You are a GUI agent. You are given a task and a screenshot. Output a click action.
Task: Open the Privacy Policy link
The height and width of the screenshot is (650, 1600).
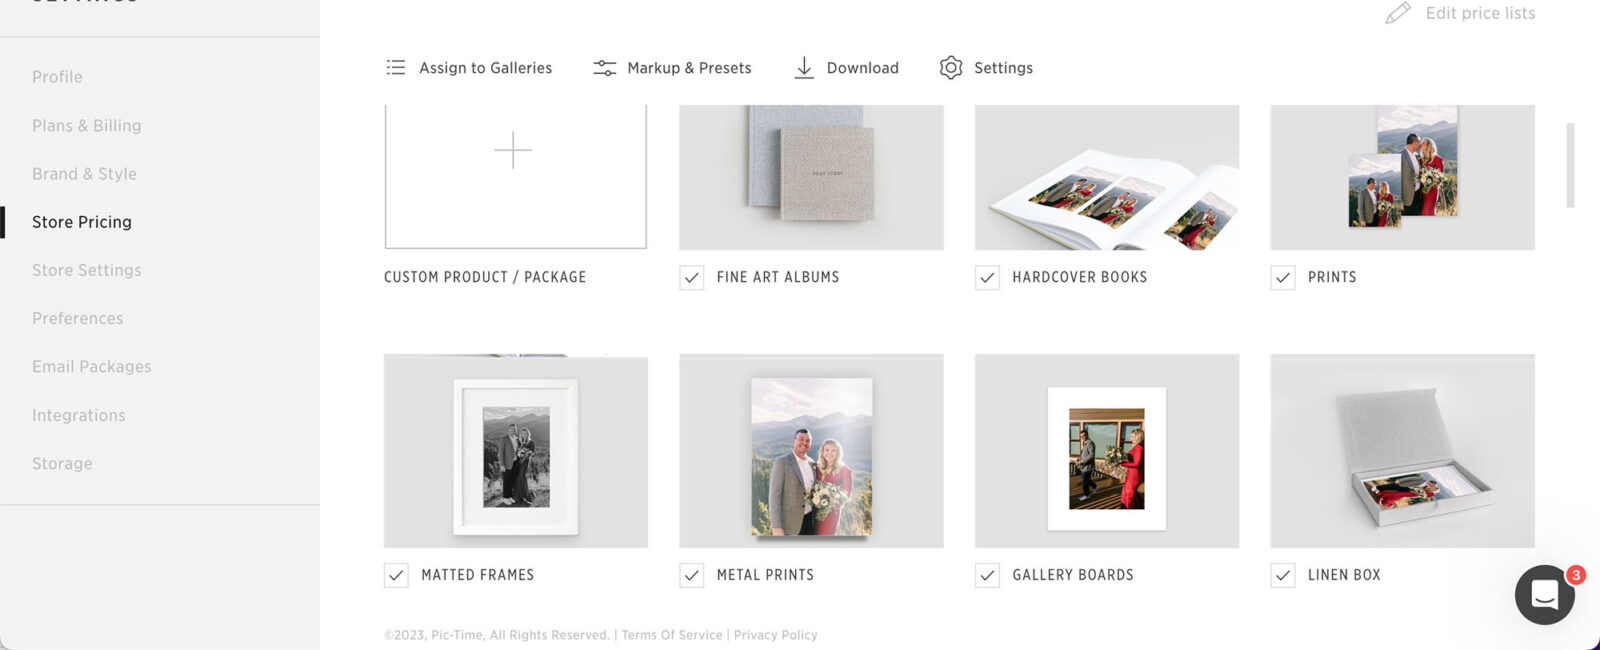click(775, 635)
